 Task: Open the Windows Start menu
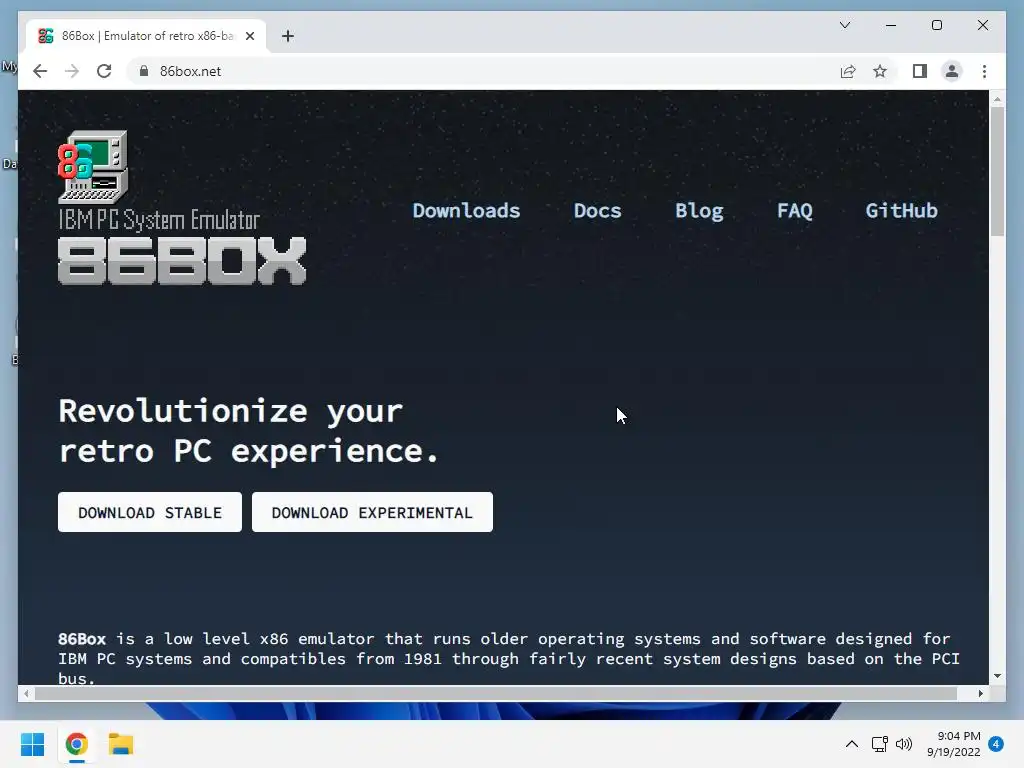[33, 744]
